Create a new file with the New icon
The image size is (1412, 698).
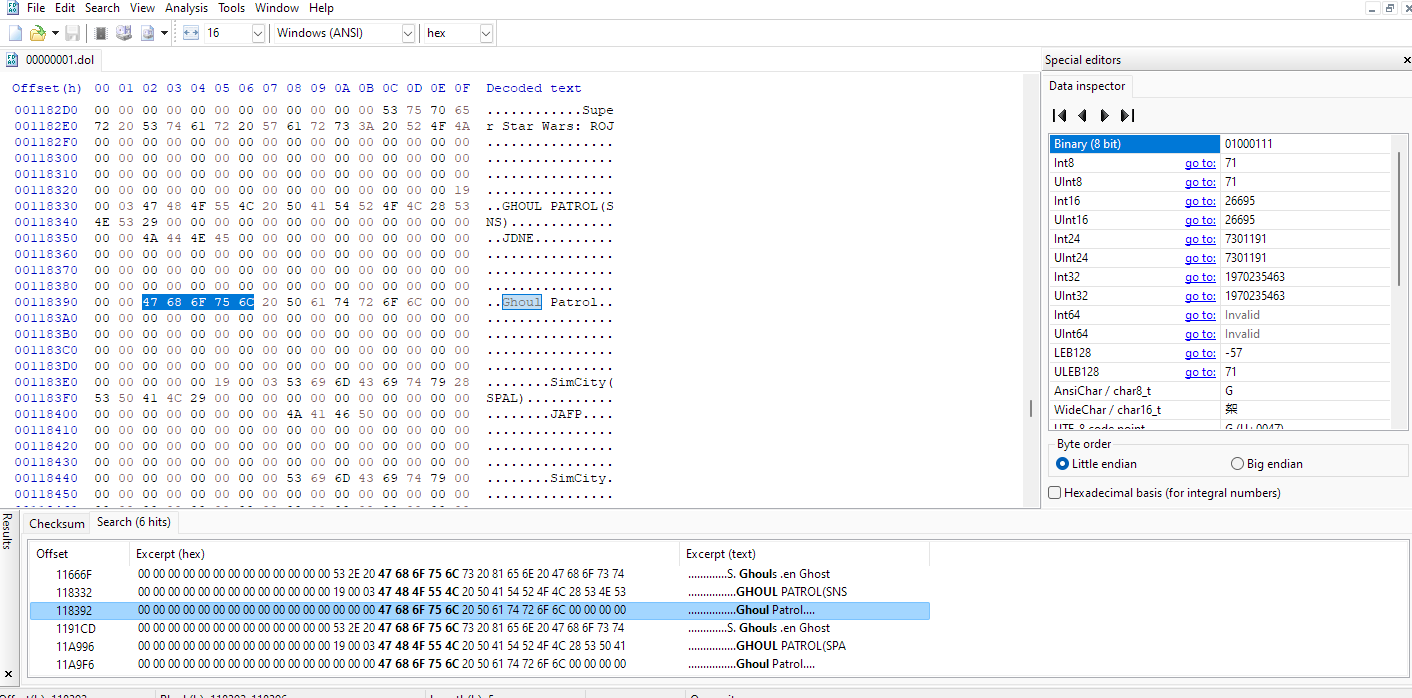[x=15, y=33]
